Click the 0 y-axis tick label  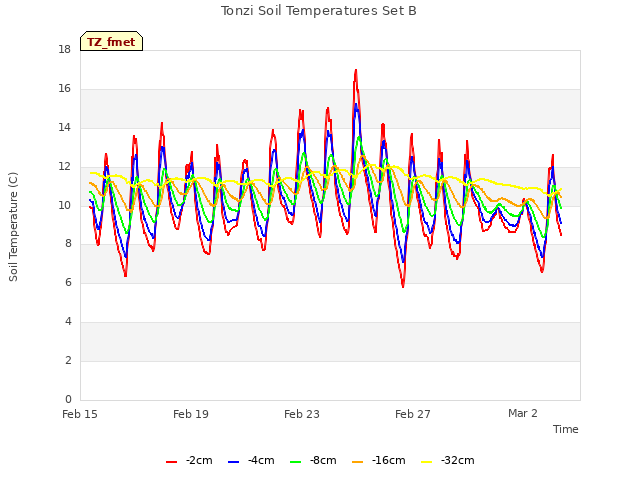[x=68, y=399]
